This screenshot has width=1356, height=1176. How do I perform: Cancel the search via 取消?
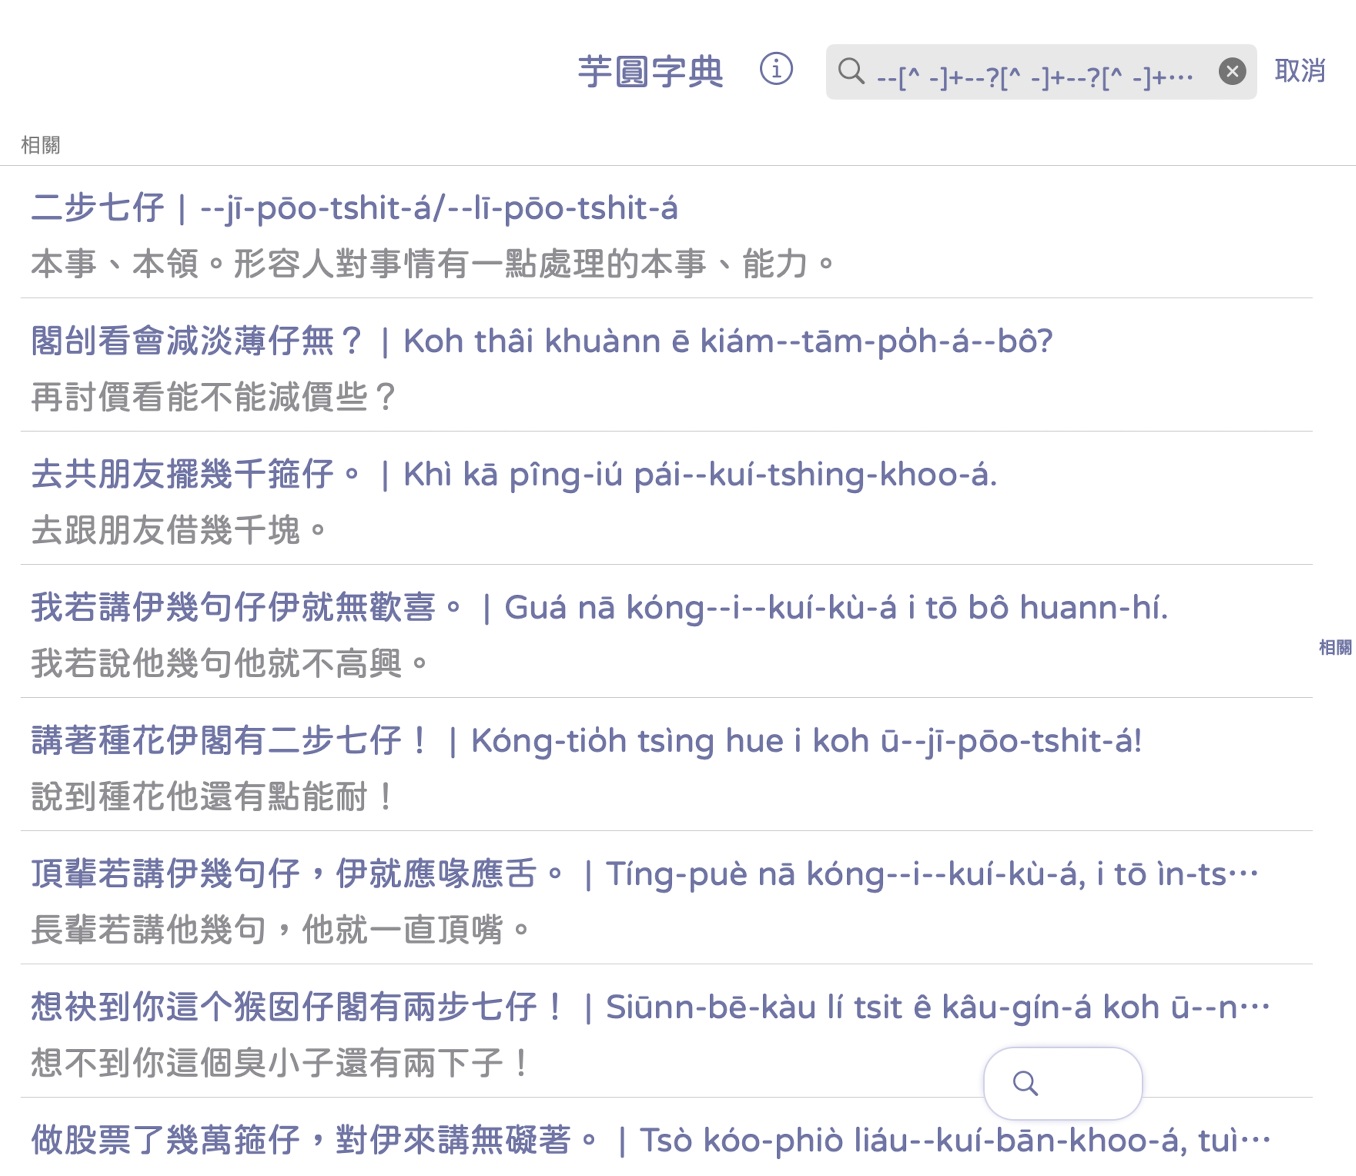[1300, 71]
